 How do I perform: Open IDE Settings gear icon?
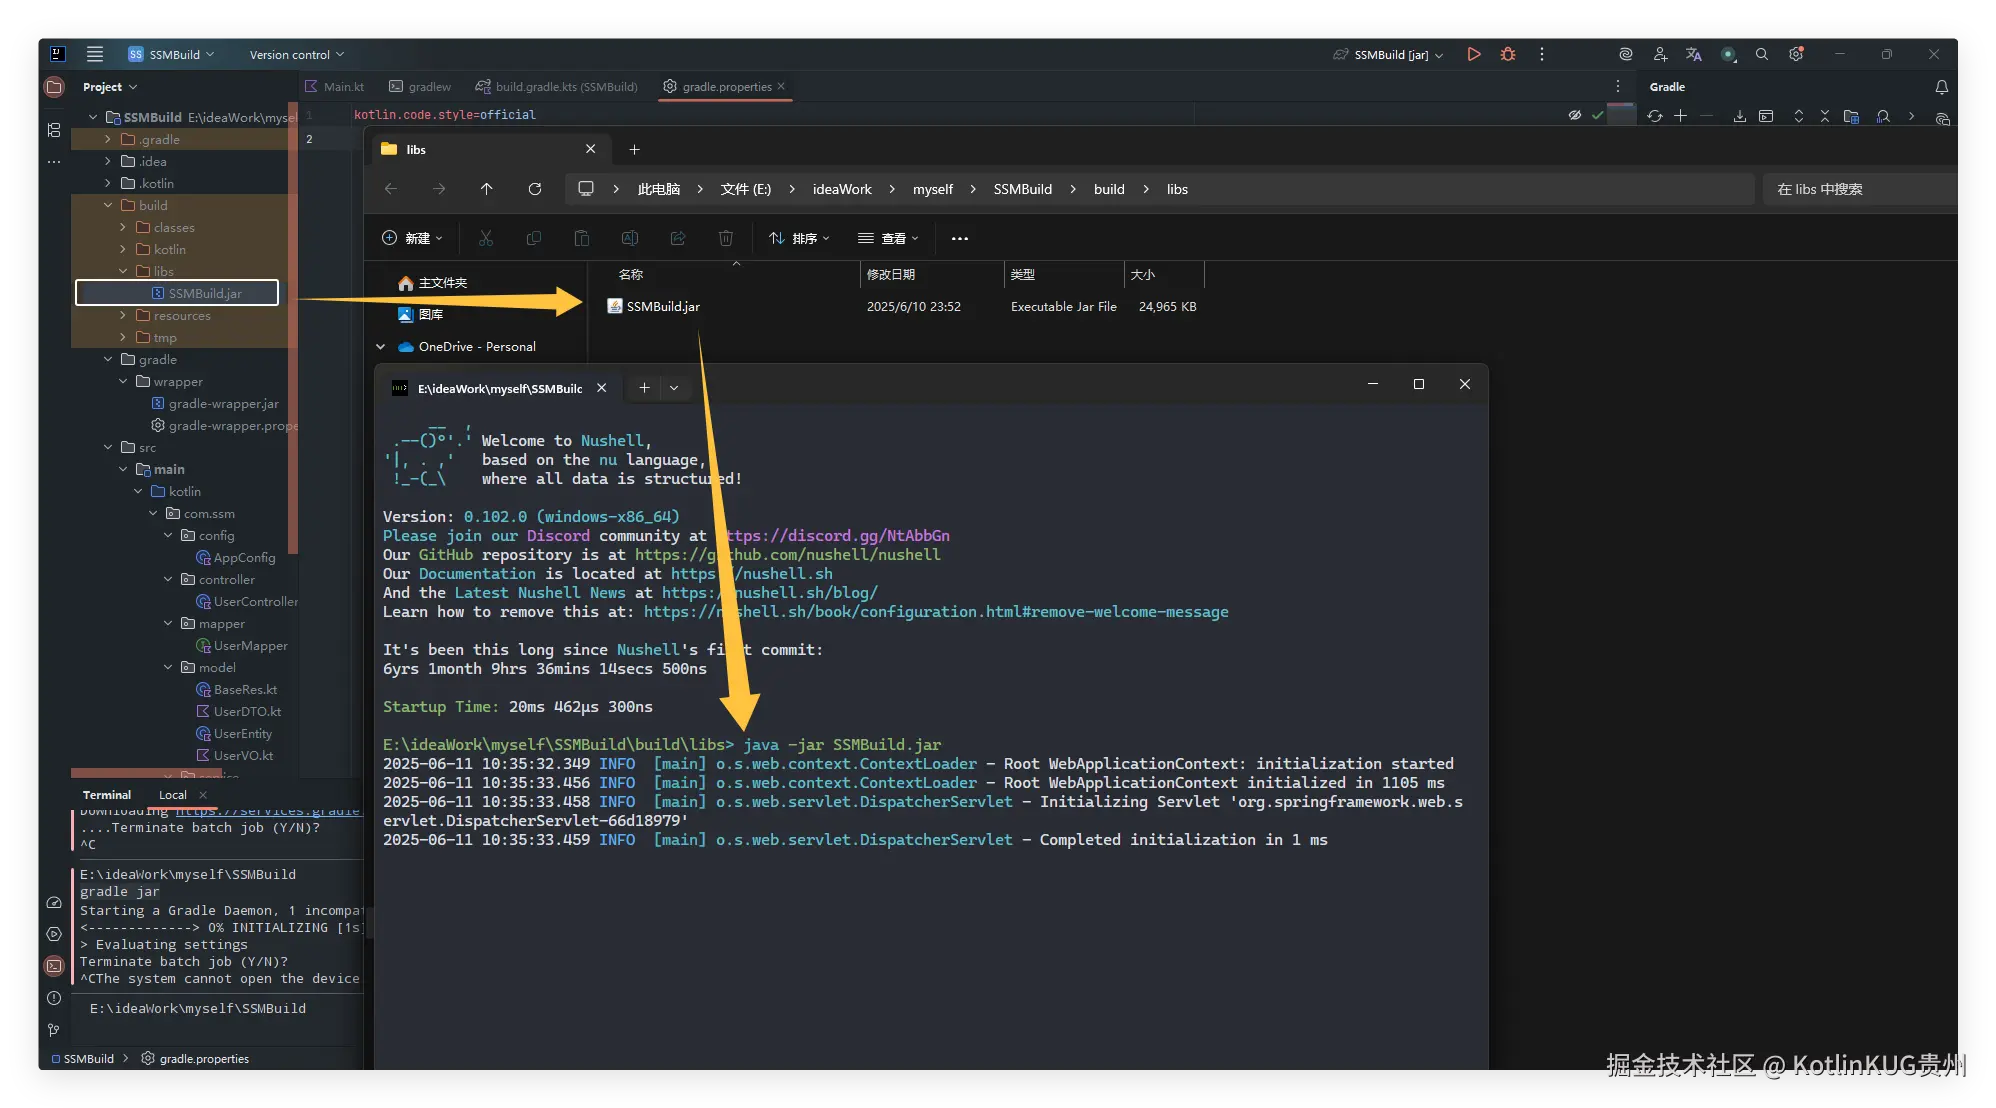tap(1796, 54)
